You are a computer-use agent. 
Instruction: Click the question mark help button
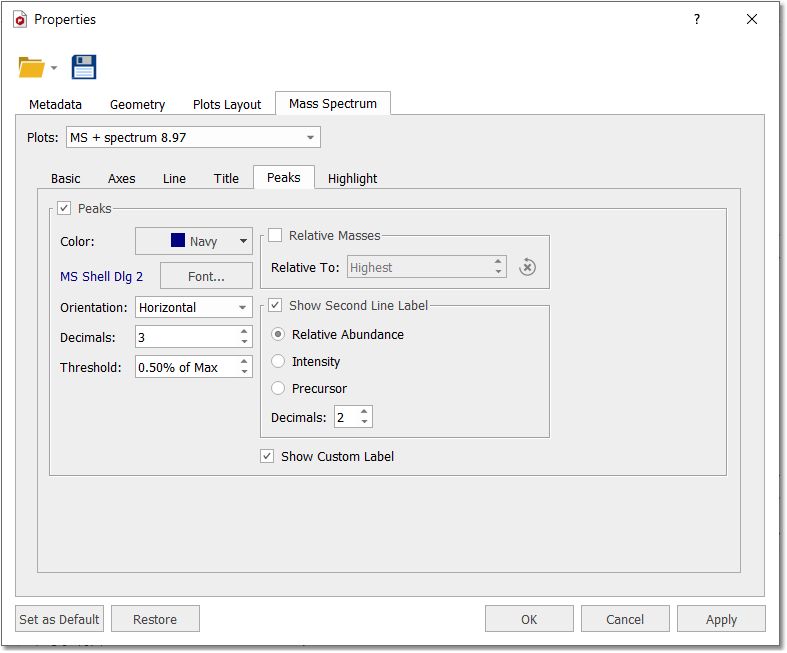(697, 19)
